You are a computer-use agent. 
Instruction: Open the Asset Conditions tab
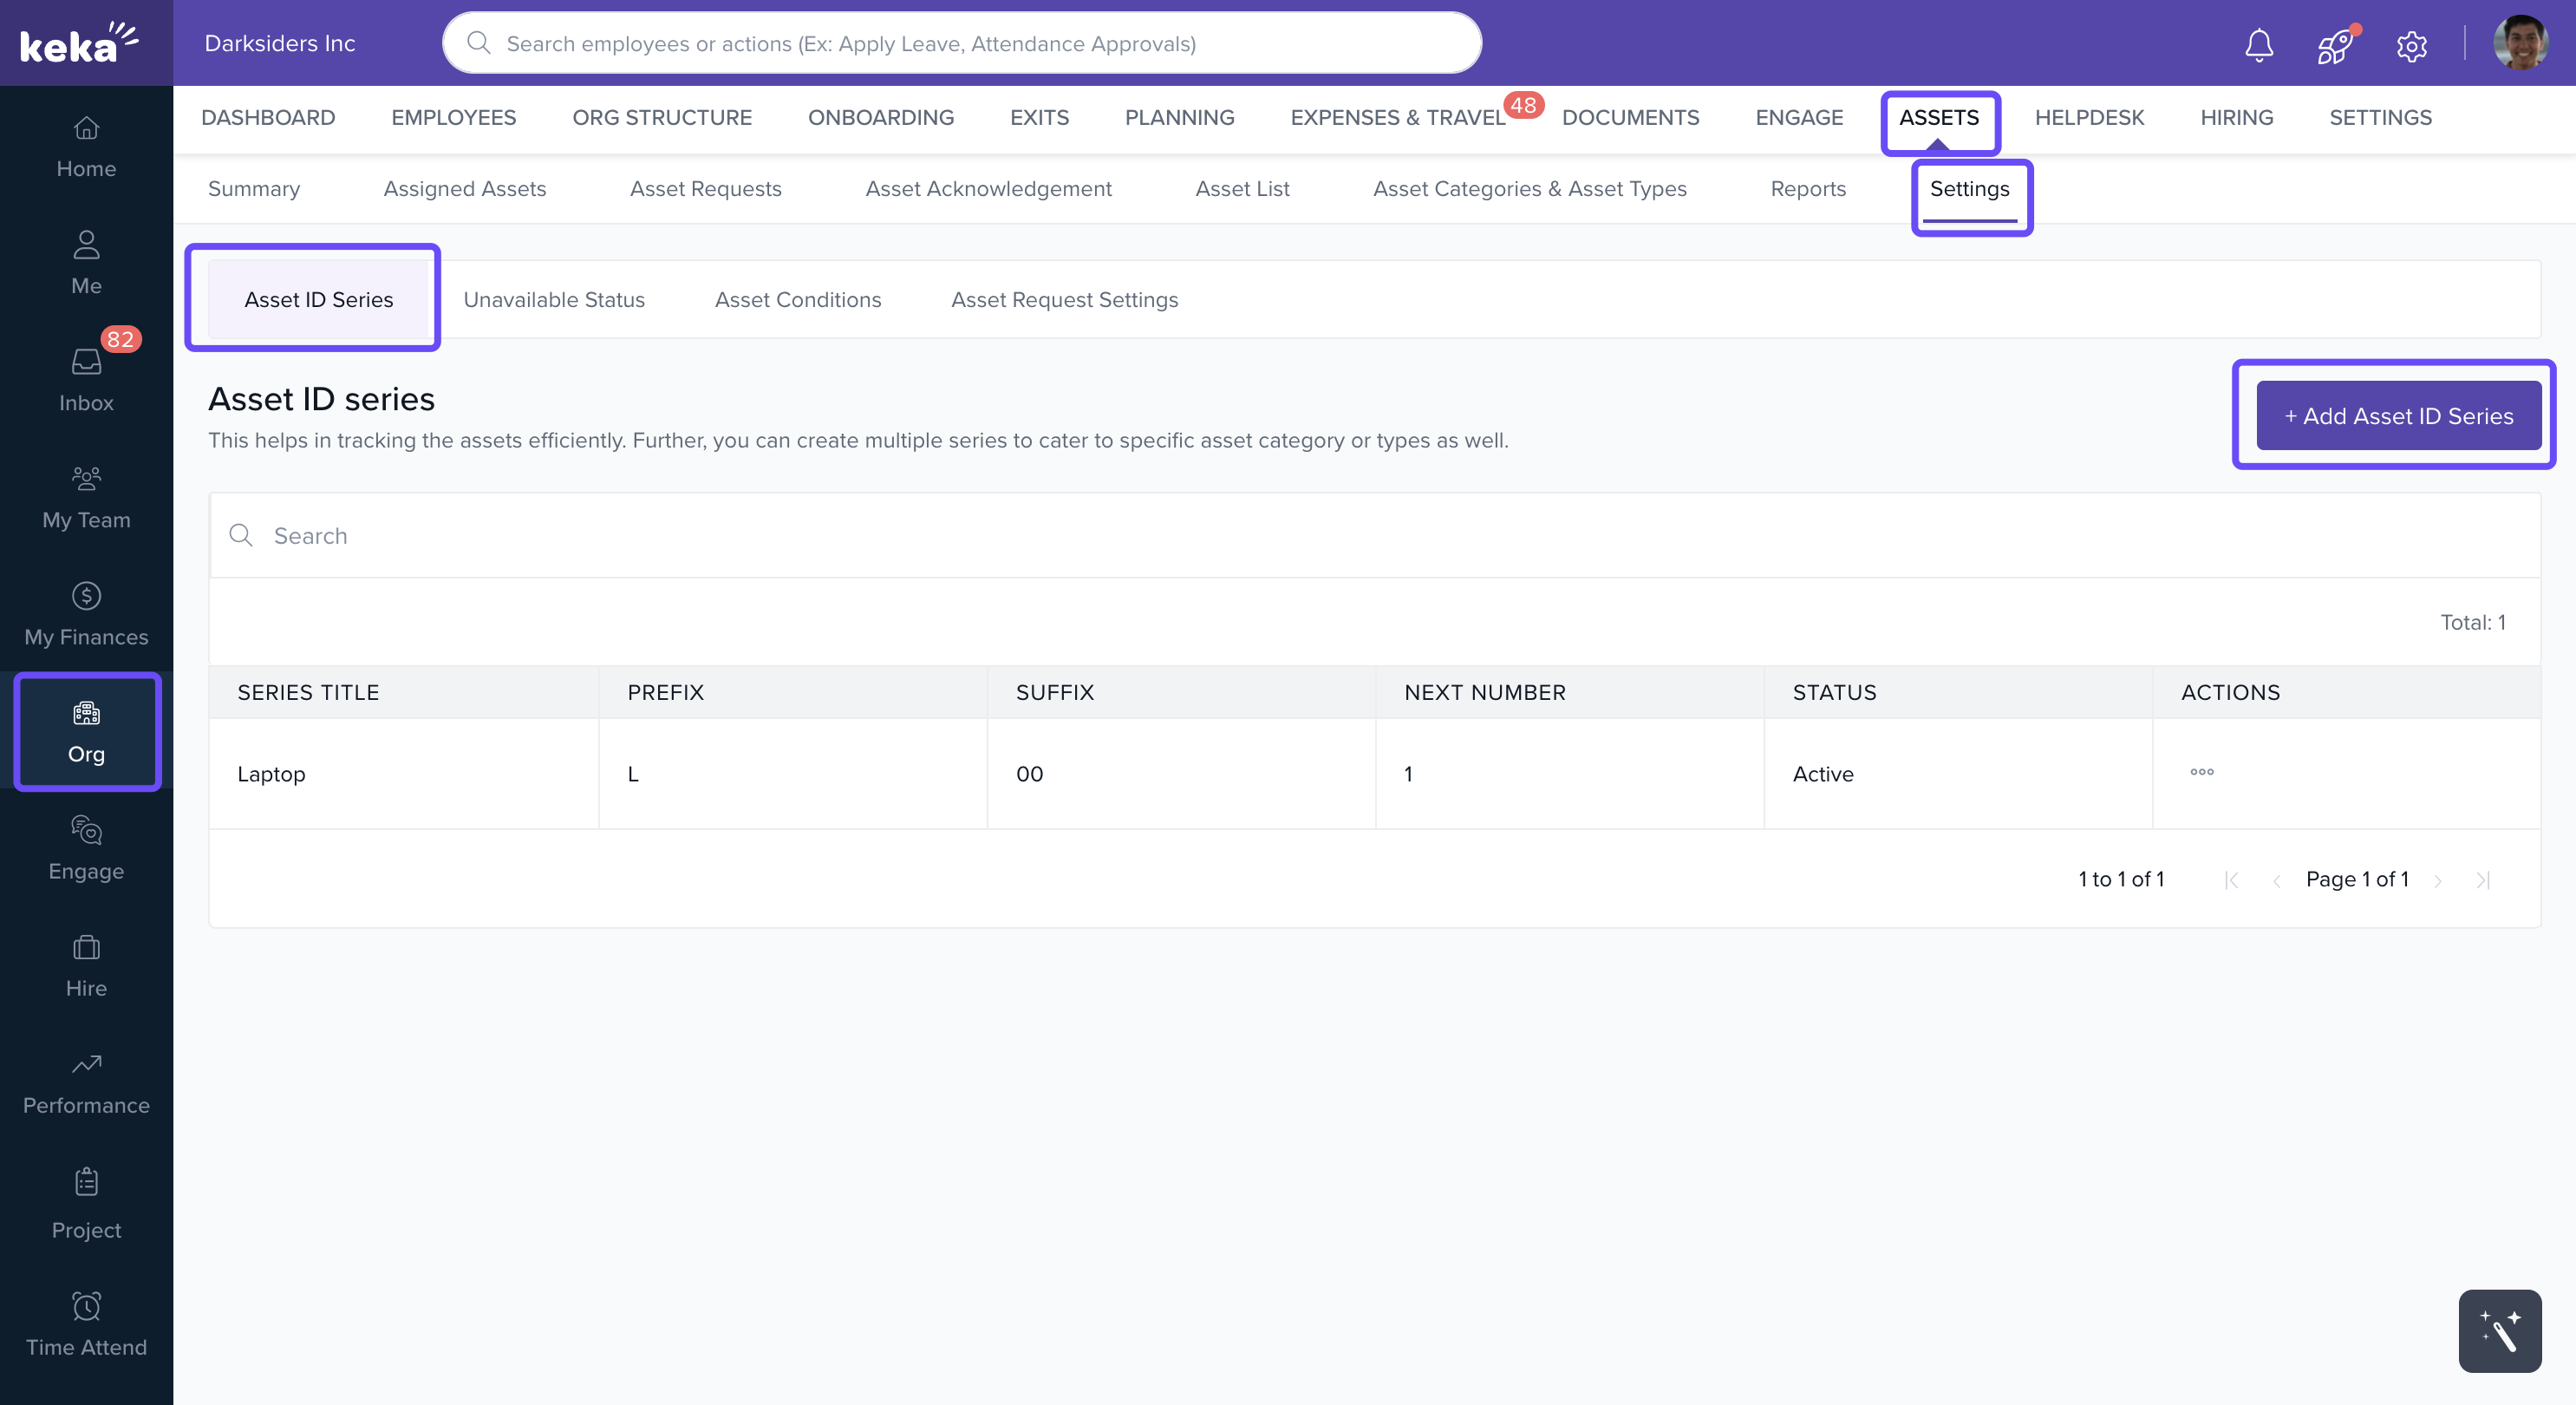point(797,299)
